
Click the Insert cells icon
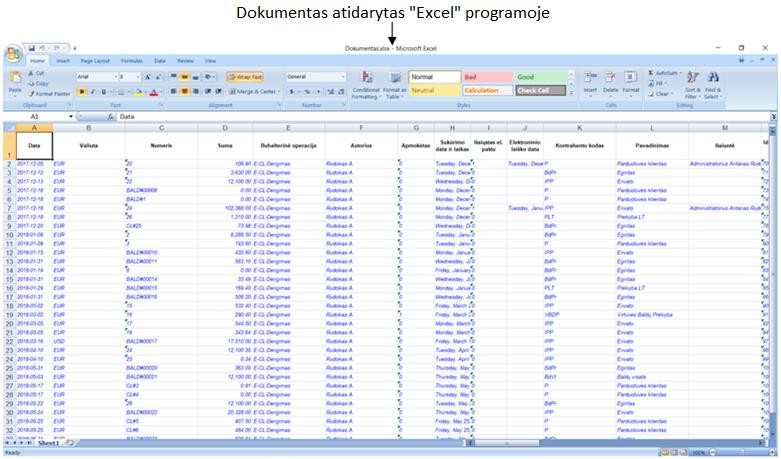click(588, 82)
